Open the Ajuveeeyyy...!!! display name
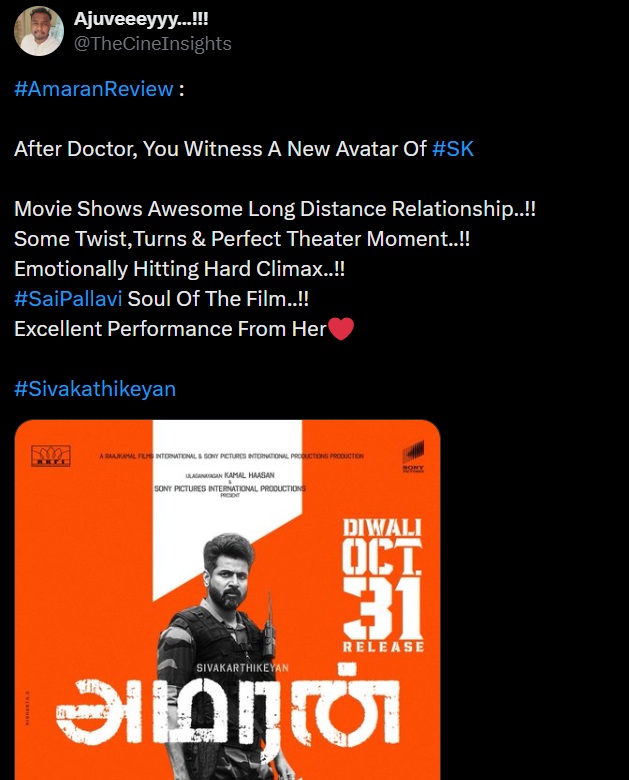This screenshot has height=780, width=629. coord(141,19)
